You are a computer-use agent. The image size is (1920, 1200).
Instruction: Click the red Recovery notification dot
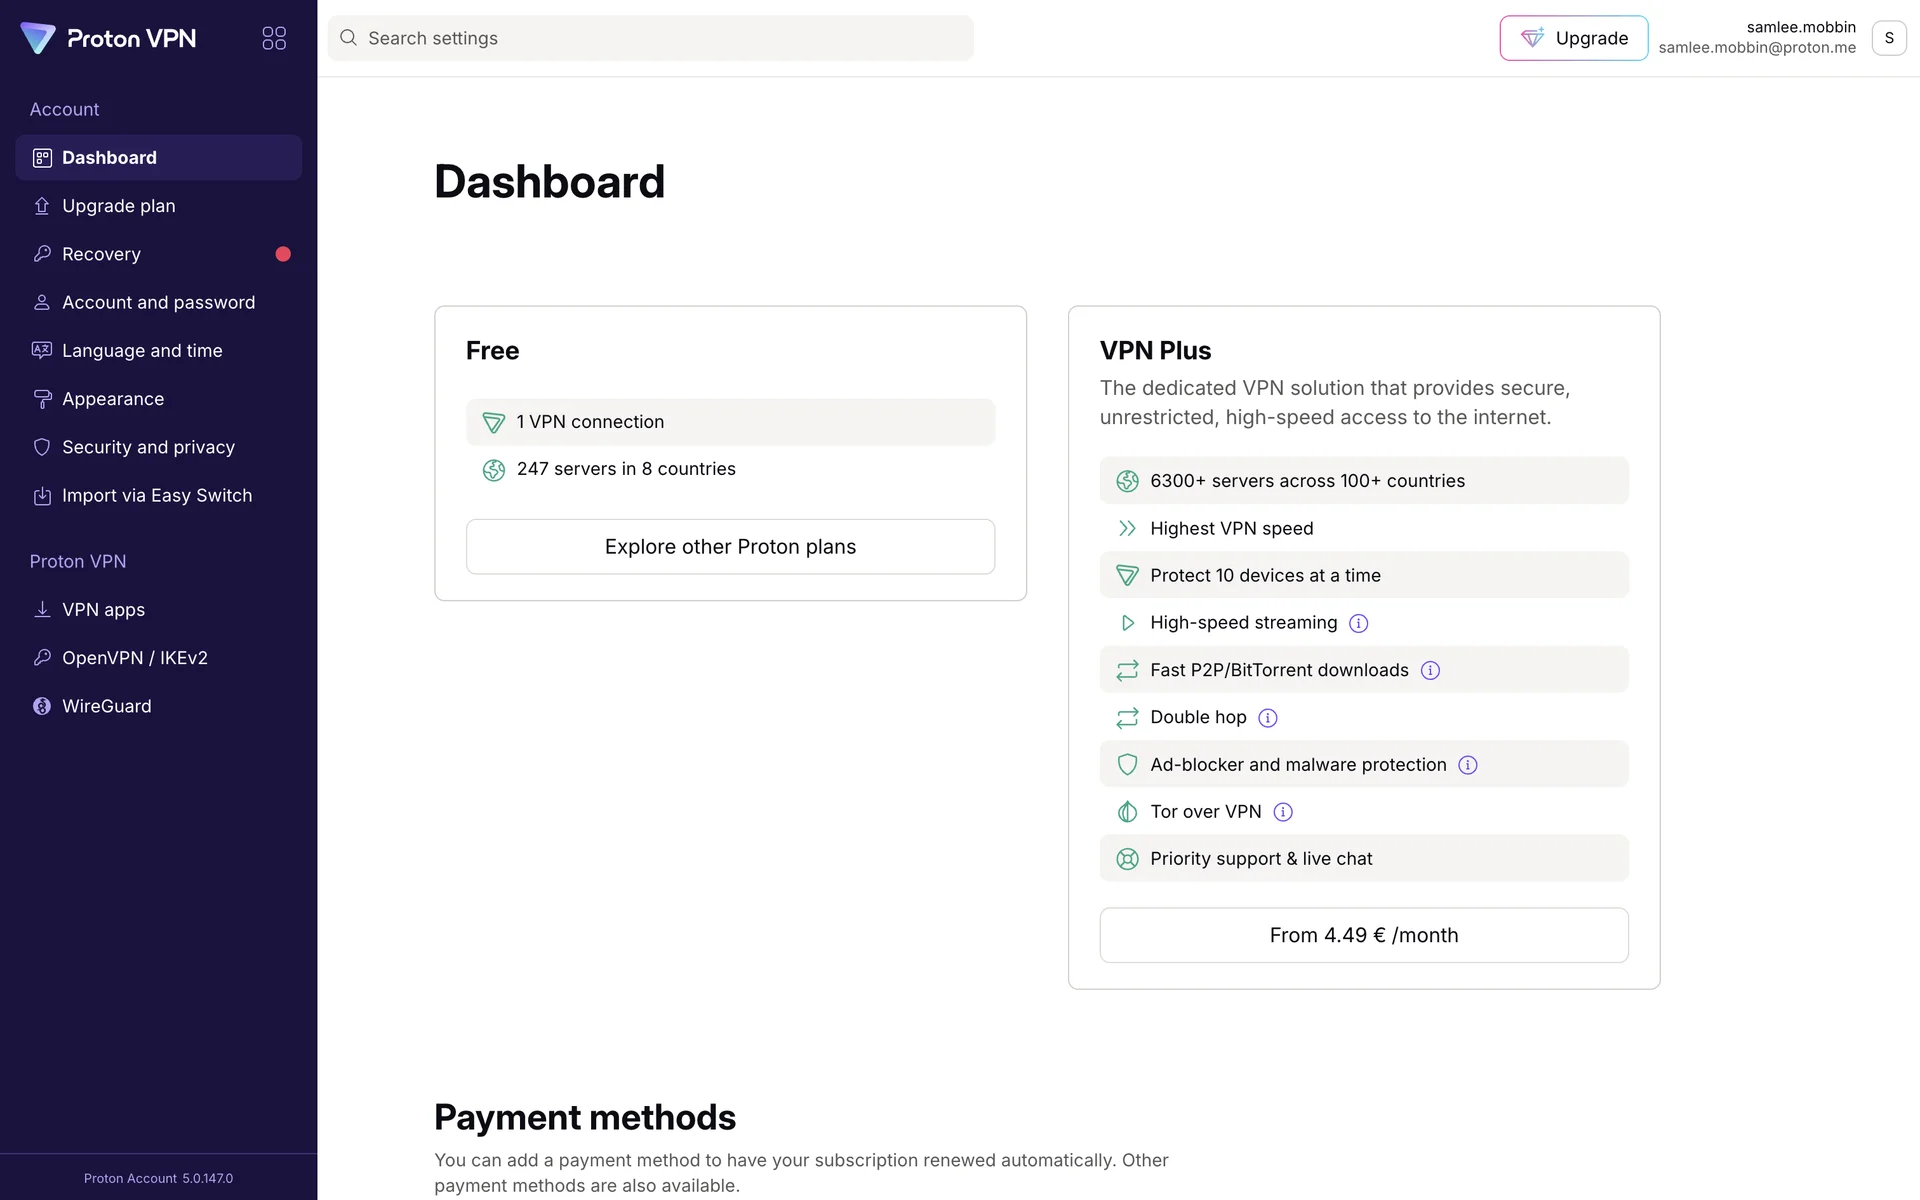click(x=283, y=254)
